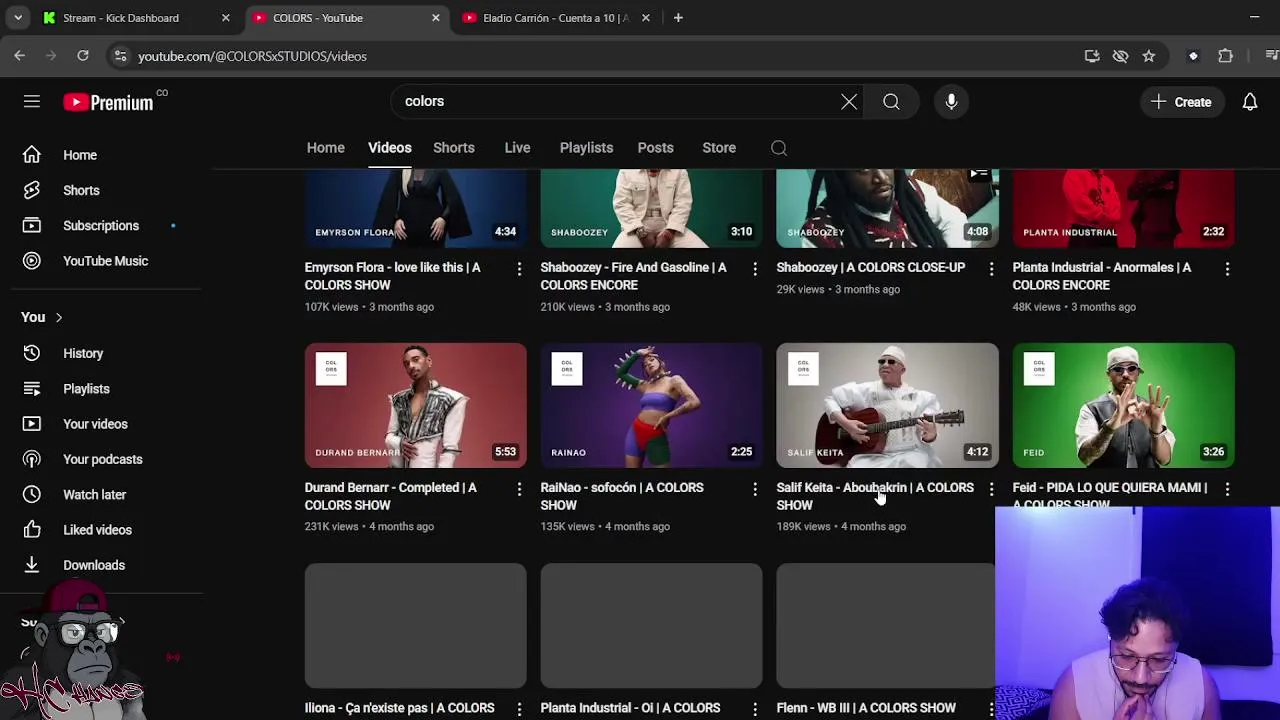Screen dimensions: 1280x720
Task: Open options for Salif Keita video
Action: 991,488
